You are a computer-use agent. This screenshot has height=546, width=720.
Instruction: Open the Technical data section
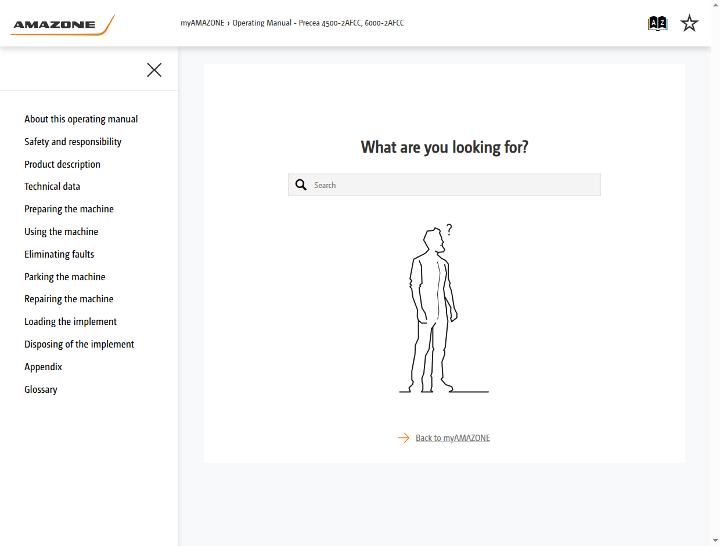[x=52, y=186]
